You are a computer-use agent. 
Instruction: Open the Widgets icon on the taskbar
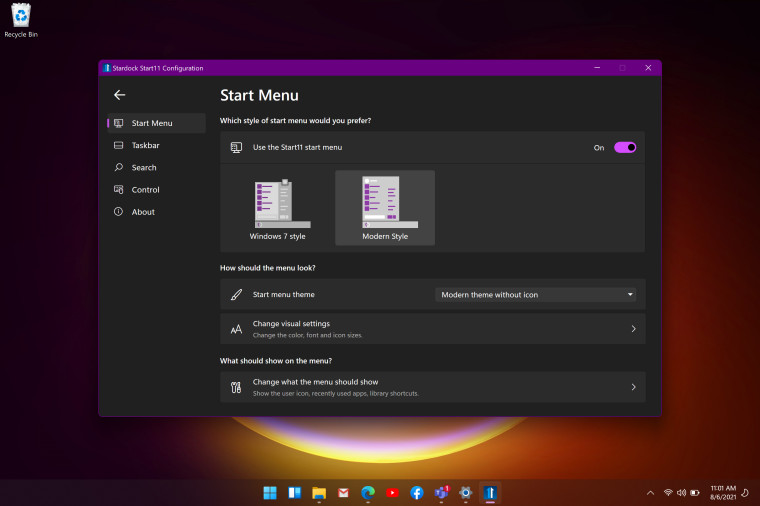(295, 493)
